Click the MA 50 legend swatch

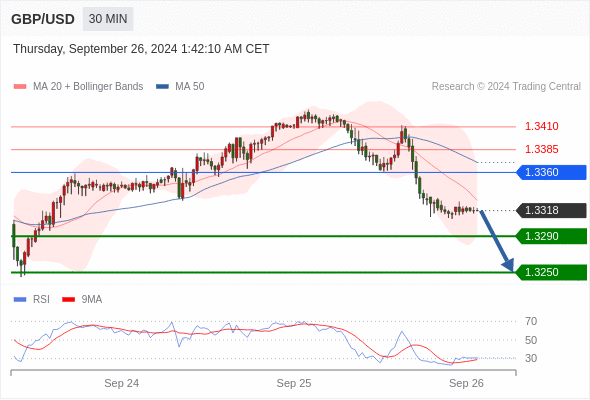163,87
